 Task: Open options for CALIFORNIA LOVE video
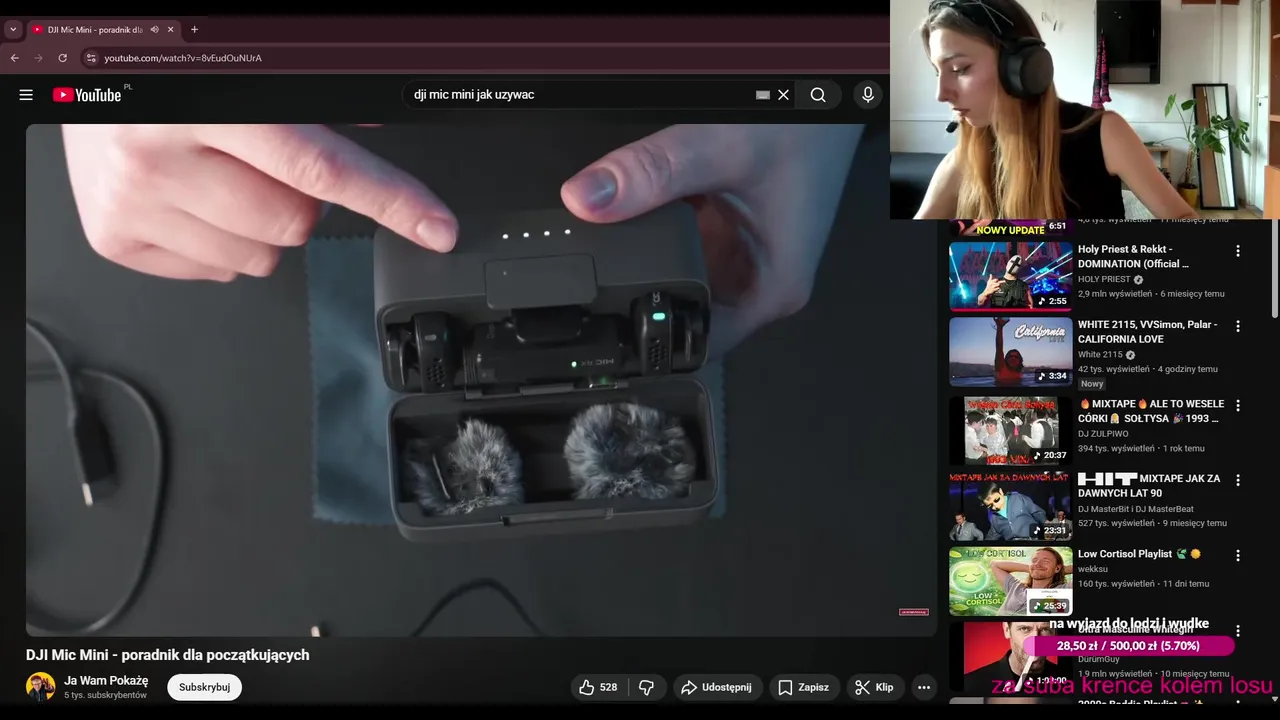(x=1238, y=326)
